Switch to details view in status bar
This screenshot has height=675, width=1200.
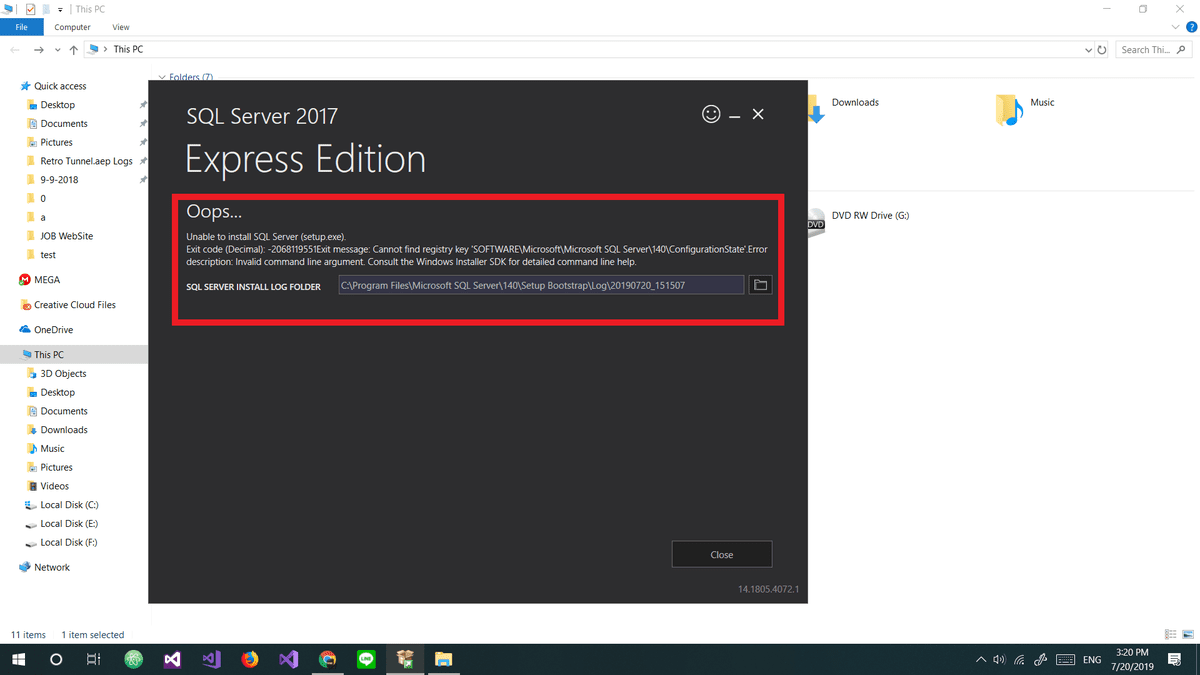1170,635
